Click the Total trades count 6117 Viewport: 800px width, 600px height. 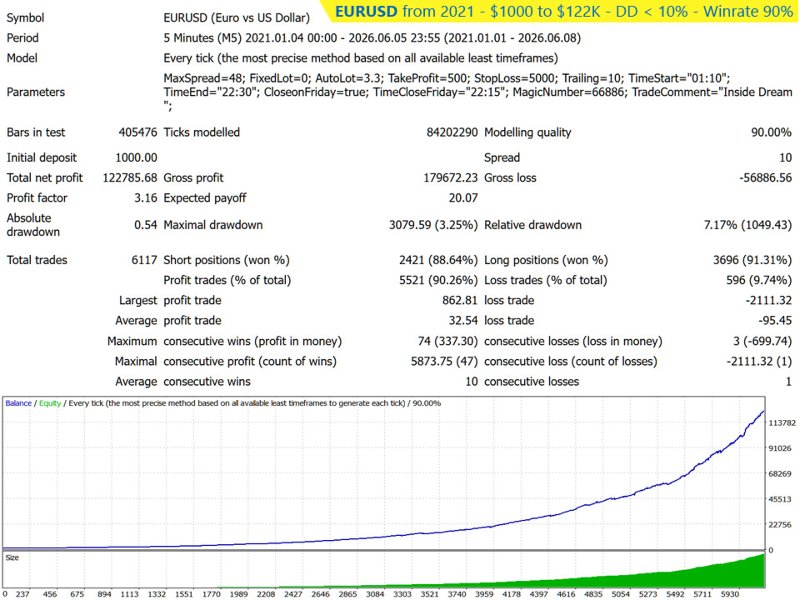[x=144, y=260]
